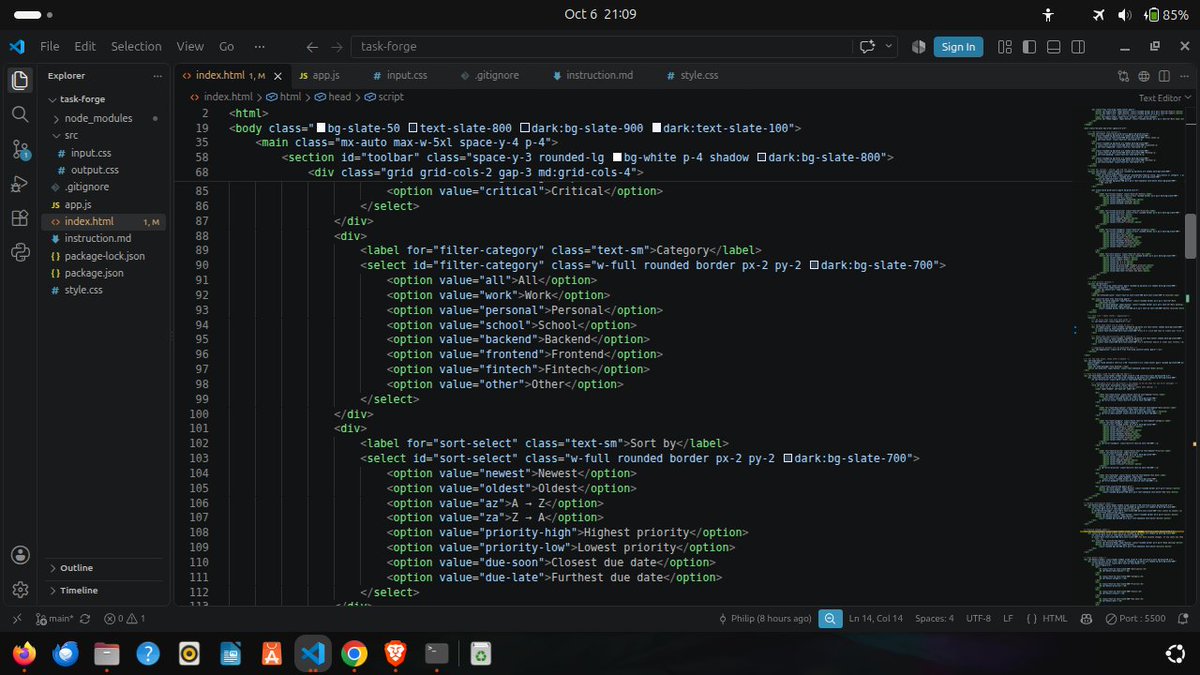Image resolution: width=1200 pixels, height=675 pixels.
Task: Go forward with the right arrow
Action: (x=337, y=46)
